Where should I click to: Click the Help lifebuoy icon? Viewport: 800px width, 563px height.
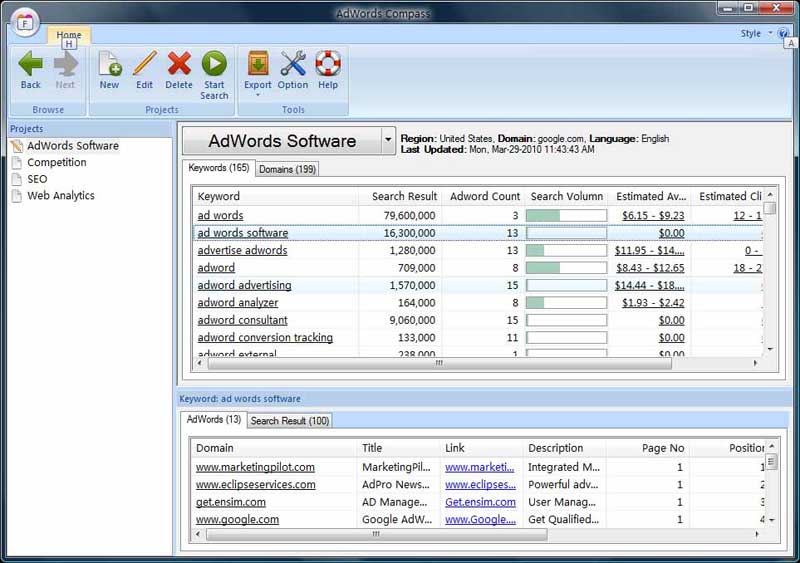pyautogui.click(x=328, y=64)
